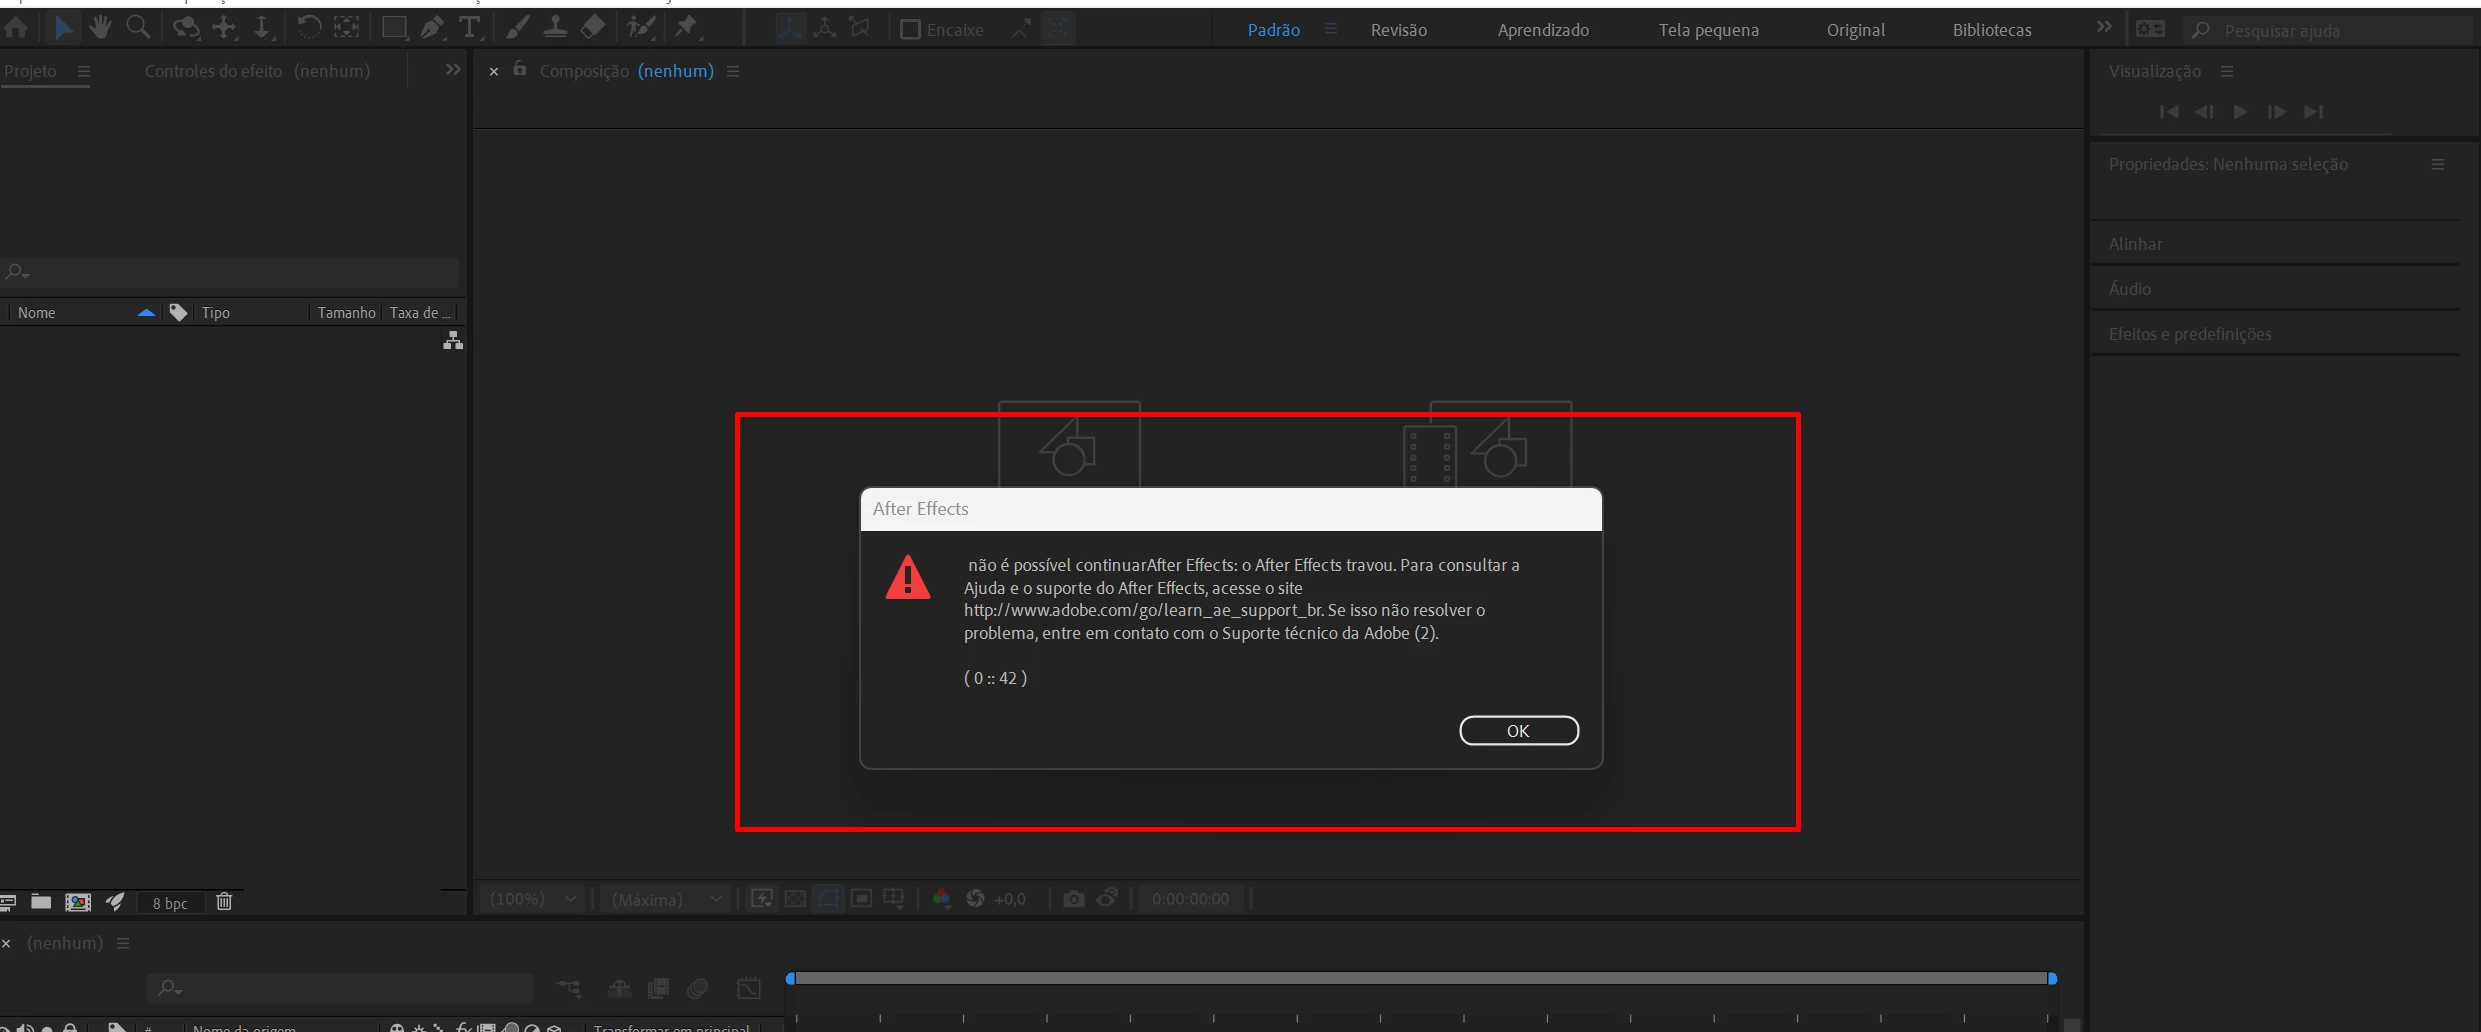Dismiss the crash dialog with OK
The image size is (2481, 1032).
pos(1518,731)
